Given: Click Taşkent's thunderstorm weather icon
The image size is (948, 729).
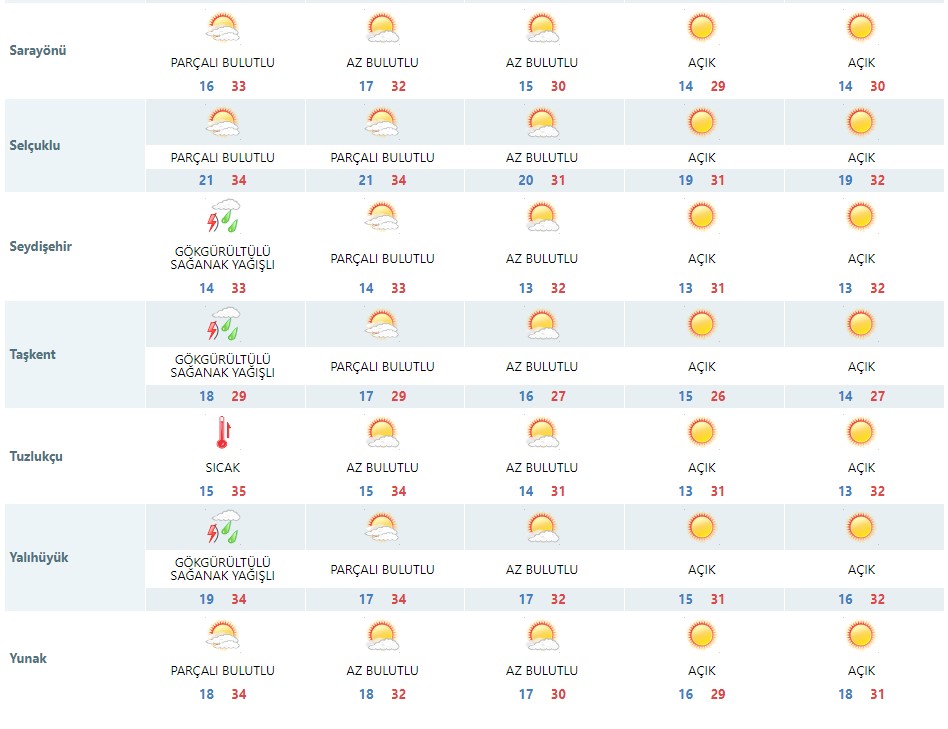Looking at the screenshot, I should point(223,325).
